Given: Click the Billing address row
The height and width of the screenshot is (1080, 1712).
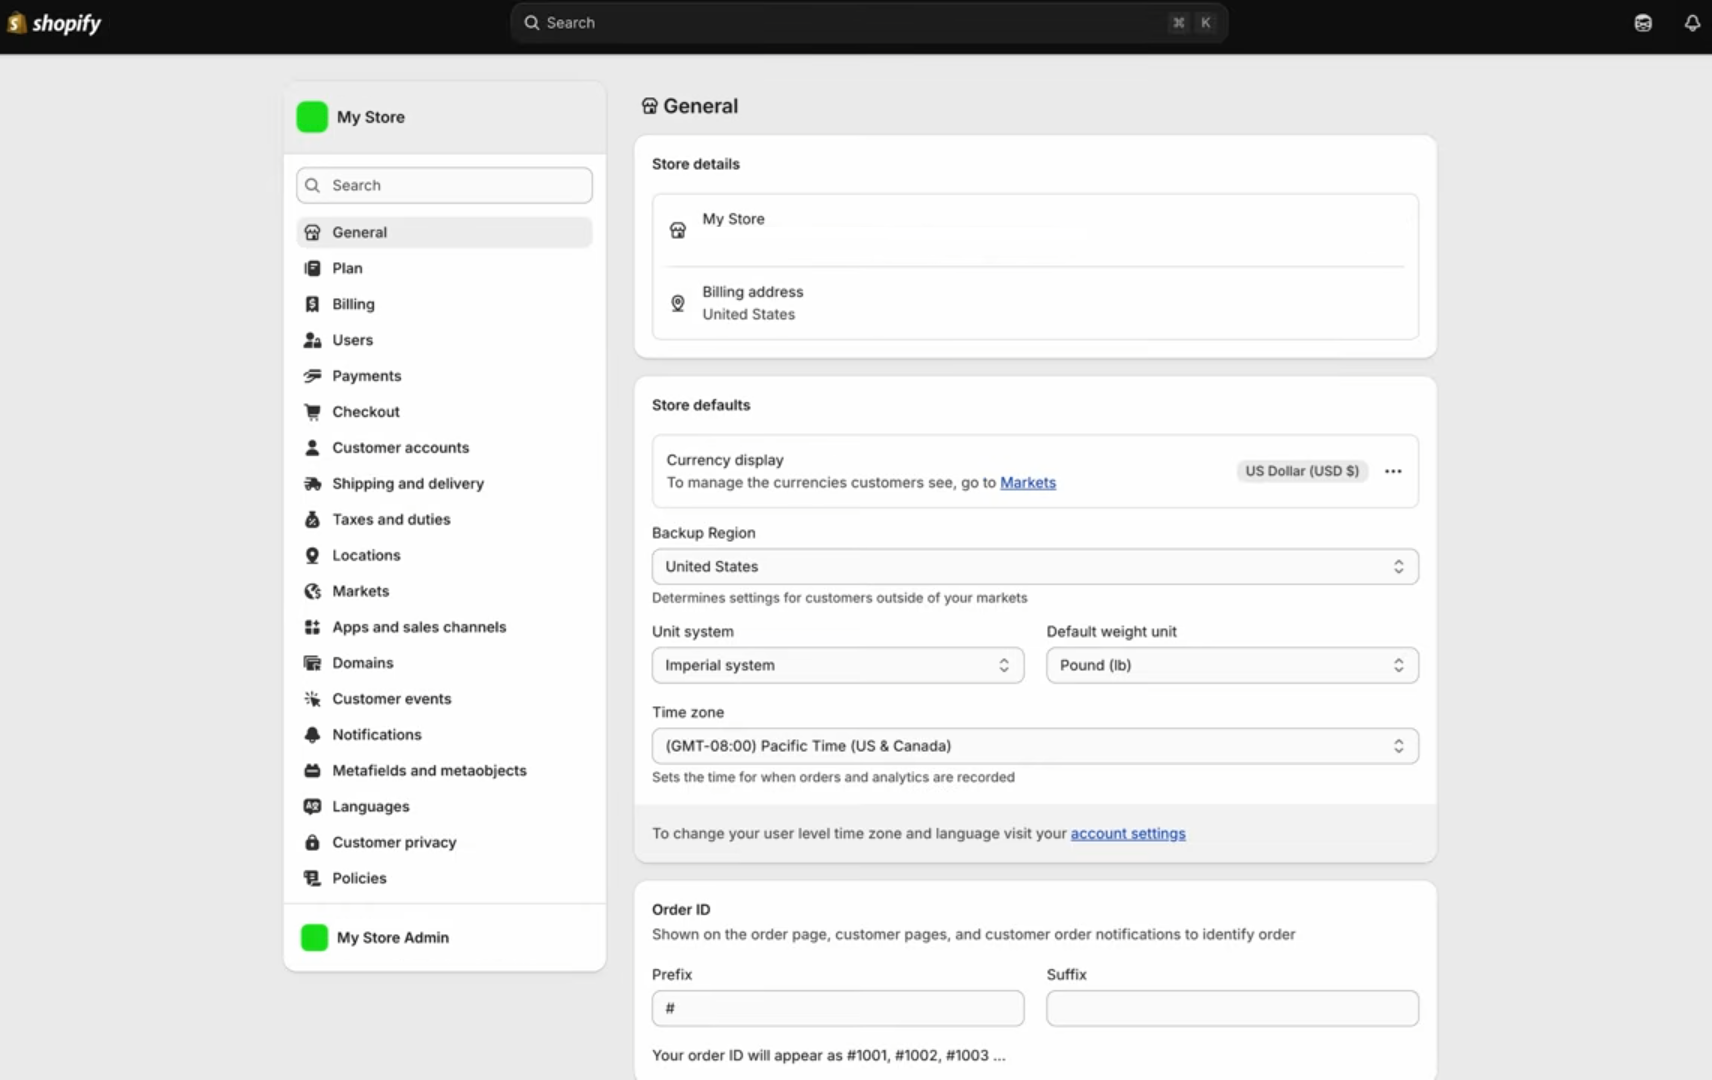Looking at the screenshot, I should [x=1035, y=303].
